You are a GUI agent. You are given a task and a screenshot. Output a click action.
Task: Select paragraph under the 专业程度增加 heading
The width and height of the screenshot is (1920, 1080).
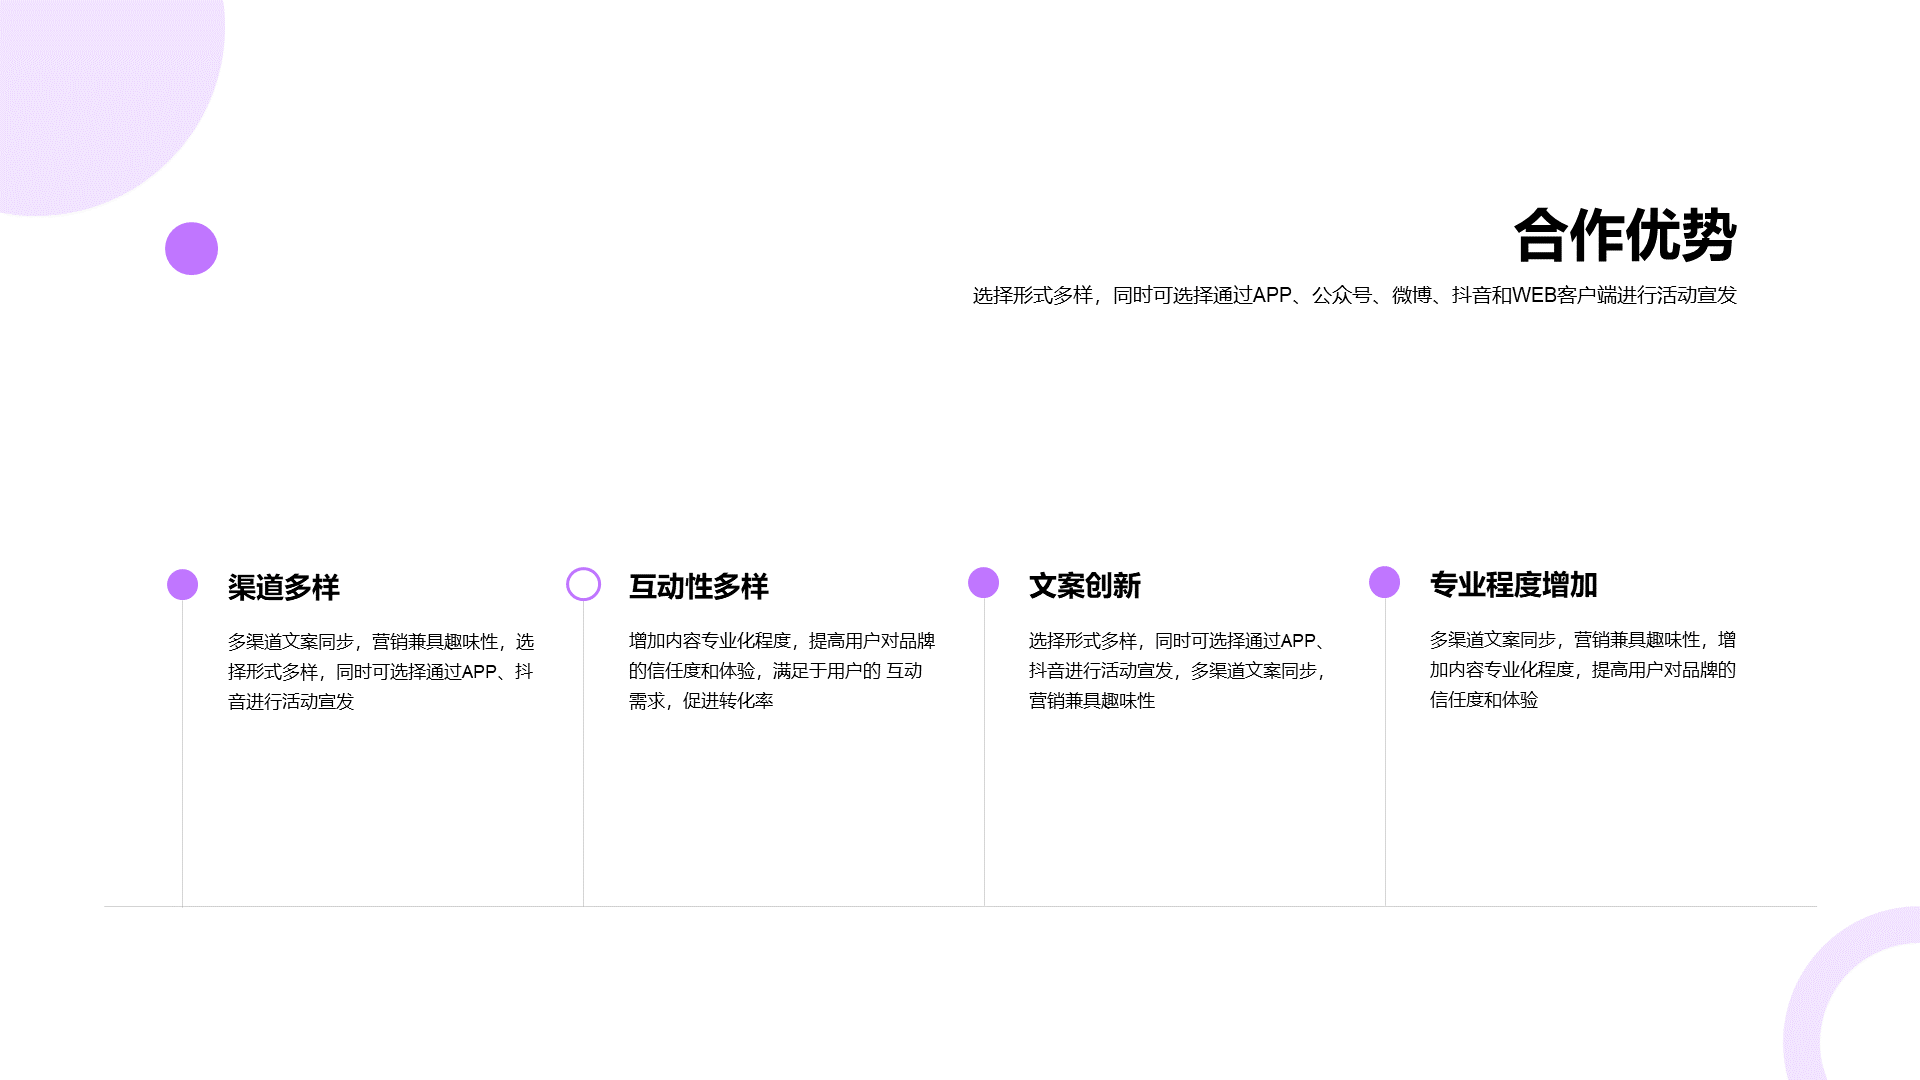click(1583, 669)
